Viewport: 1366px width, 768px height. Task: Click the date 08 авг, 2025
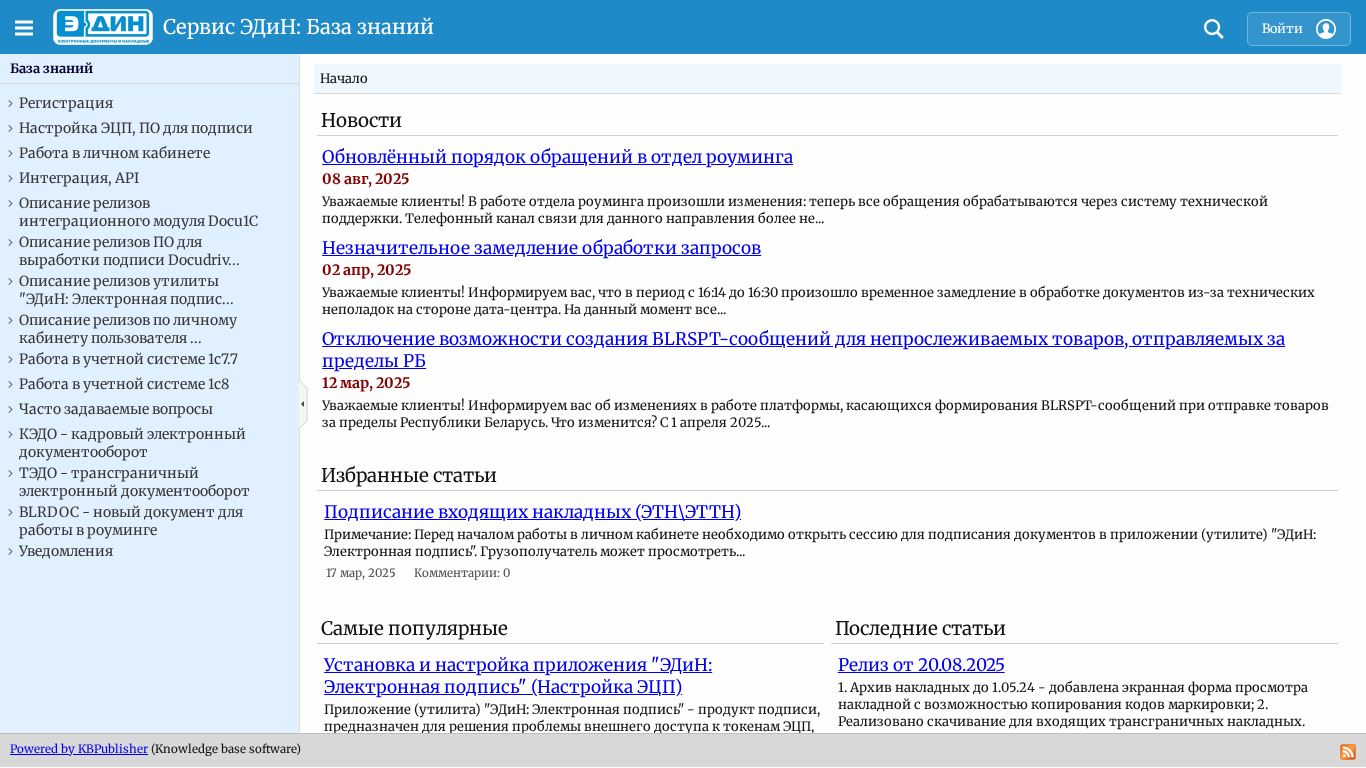coord(366,179)
